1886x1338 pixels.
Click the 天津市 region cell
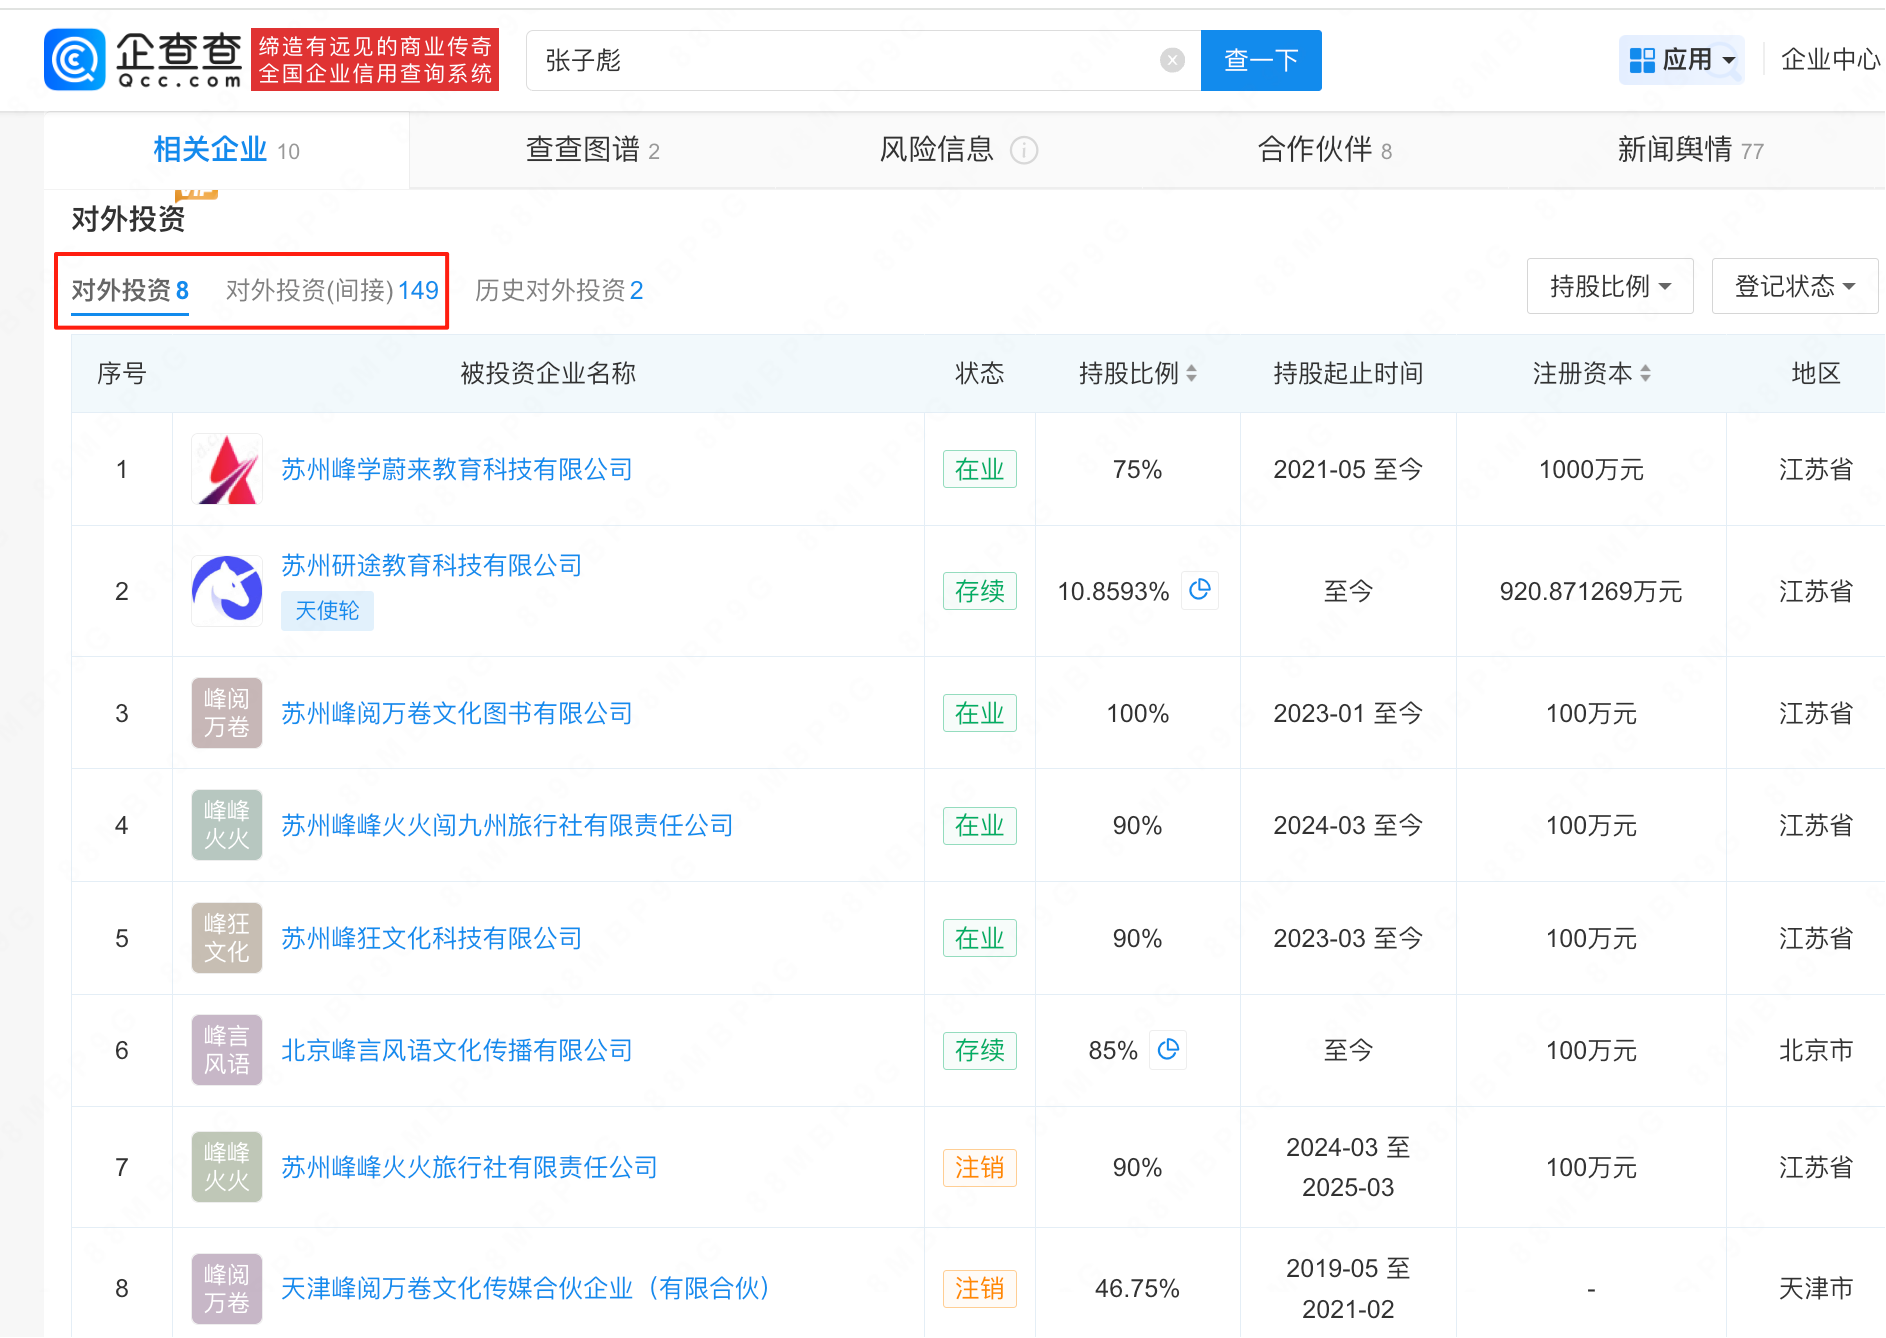click(1816, 1288)
